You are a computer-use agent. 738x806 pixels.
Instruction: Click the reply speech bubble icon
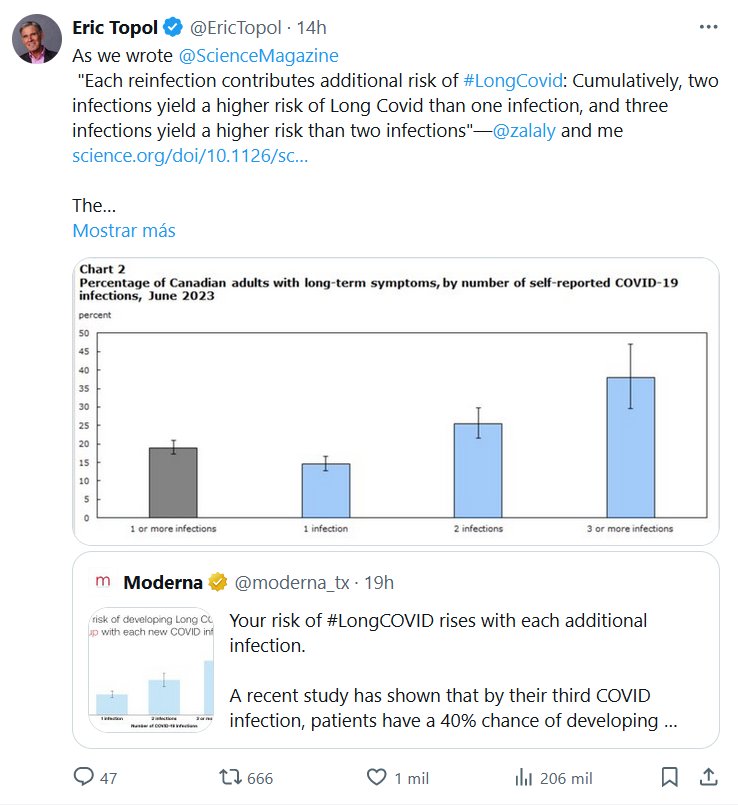click(x=84, y=777)
